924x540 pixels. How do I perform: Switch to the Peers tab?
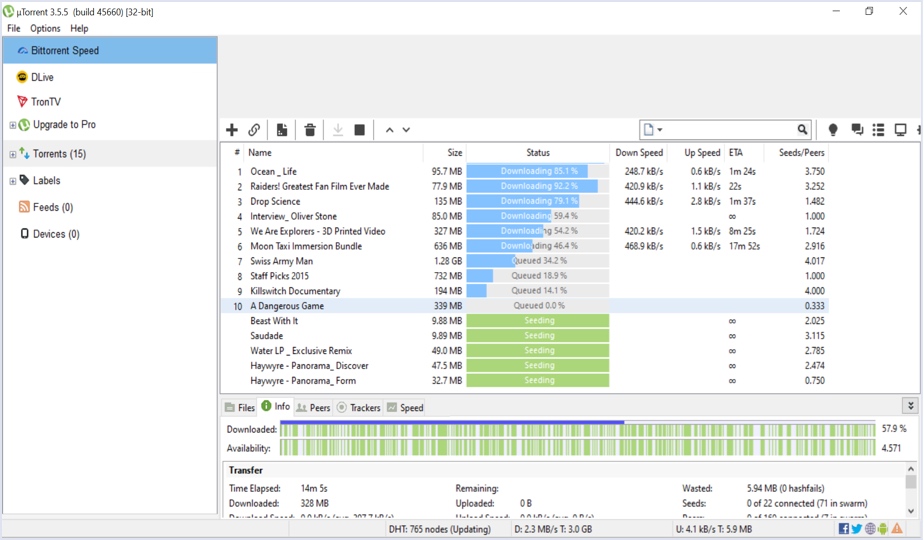tap(313, 408)
